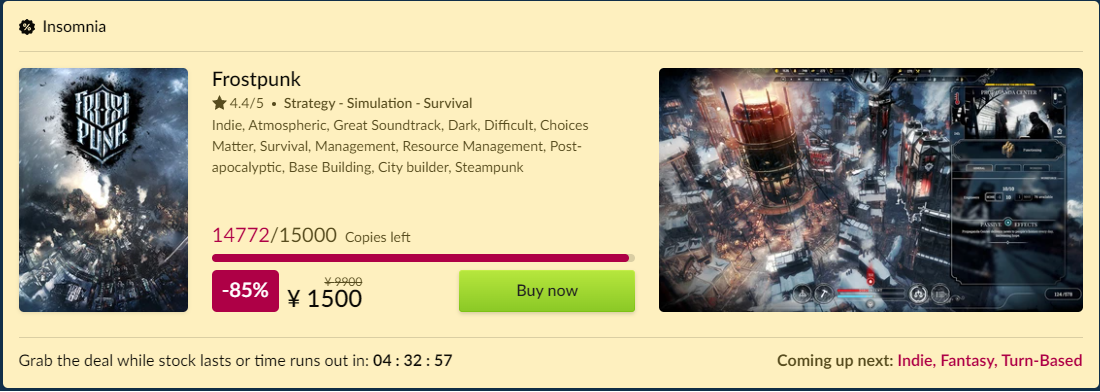Open the Frostpunk cover art image
The image size is (1100, 392).
coord(103,190)
